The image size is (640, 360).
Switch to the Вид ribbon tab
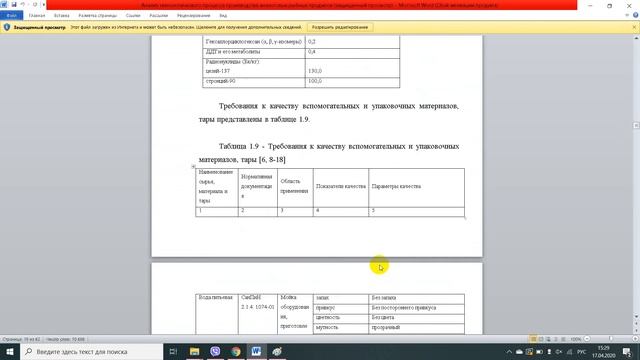223,16
